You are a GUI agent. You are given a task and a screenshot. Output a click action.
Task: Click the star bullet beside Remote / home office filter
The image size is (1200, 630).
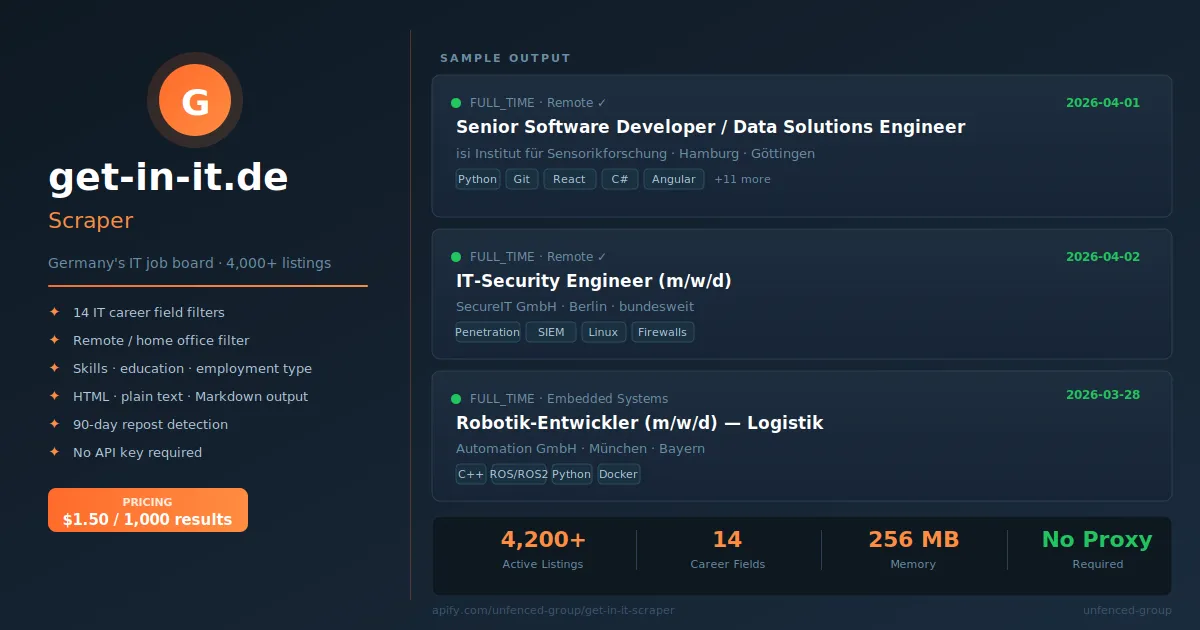pyautogui.click(x=55, y=341)
